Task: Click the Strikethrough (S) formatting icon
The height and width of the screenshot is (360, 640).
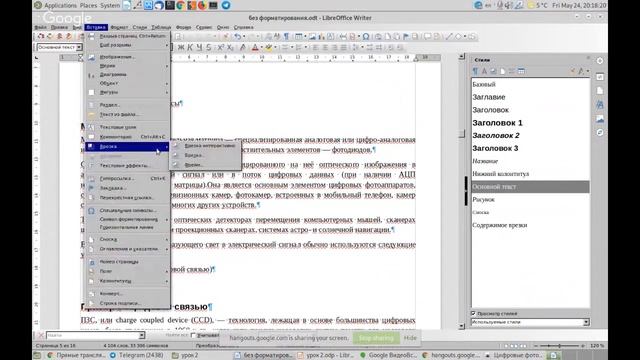Action: click(x=209, y=47)
